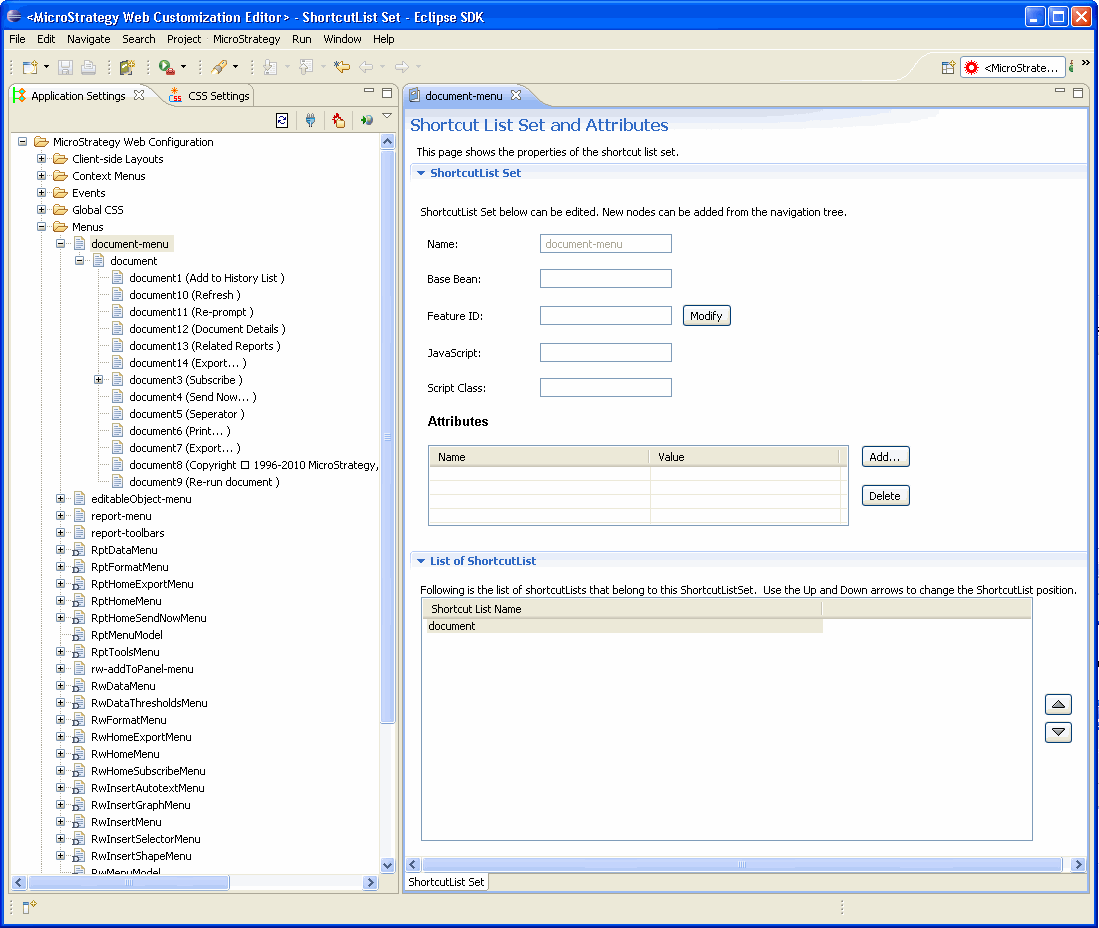Click the New wizard toolbar icon
The height and width of the screenshot is (928, 1099).
(30, 67)
